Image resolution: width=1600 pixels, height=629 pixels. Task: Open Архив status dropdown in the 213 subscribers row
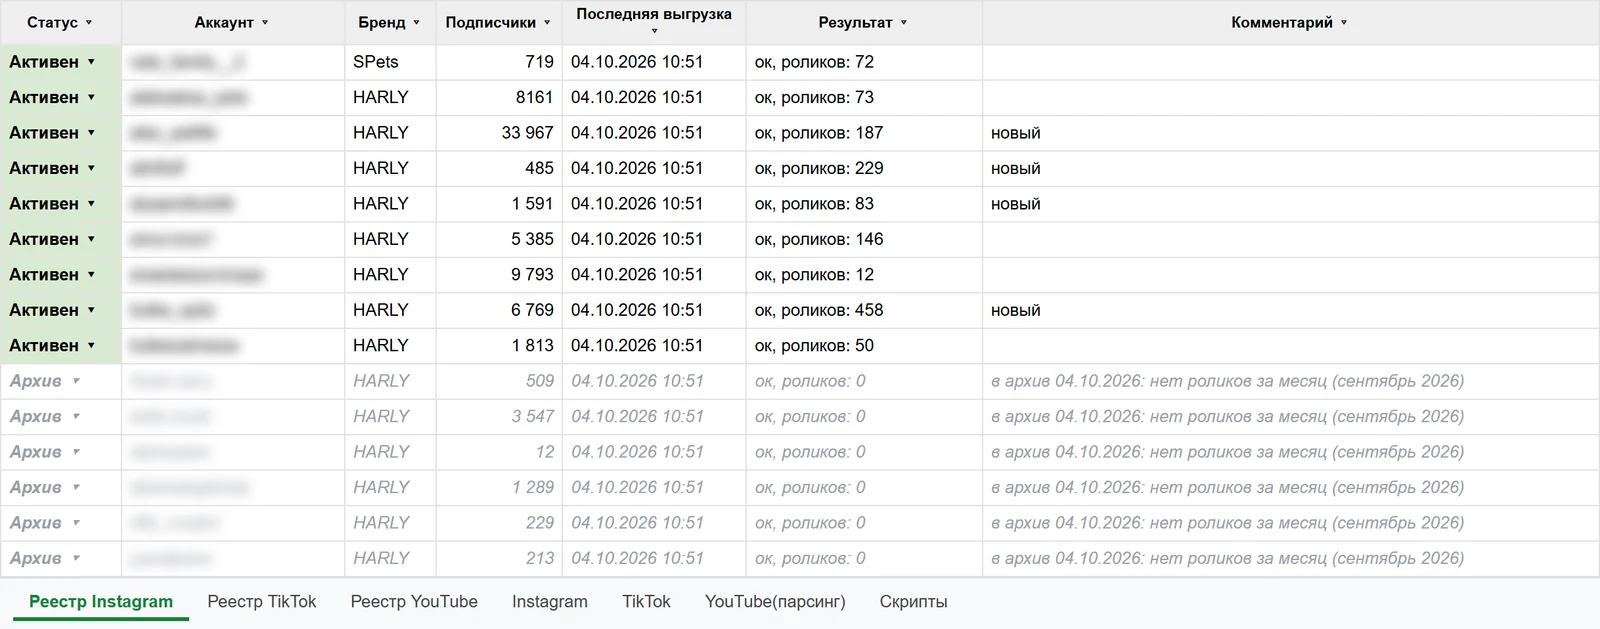(x=76, y=559)
